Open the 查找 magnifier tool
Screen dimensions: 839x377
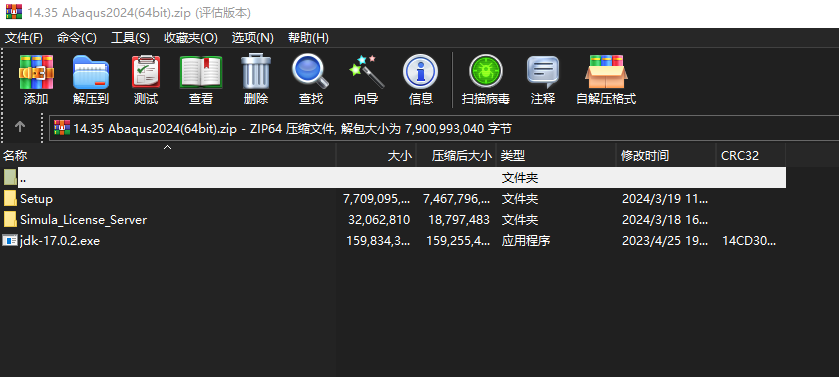pyautogui.click(x=310, y=72)
